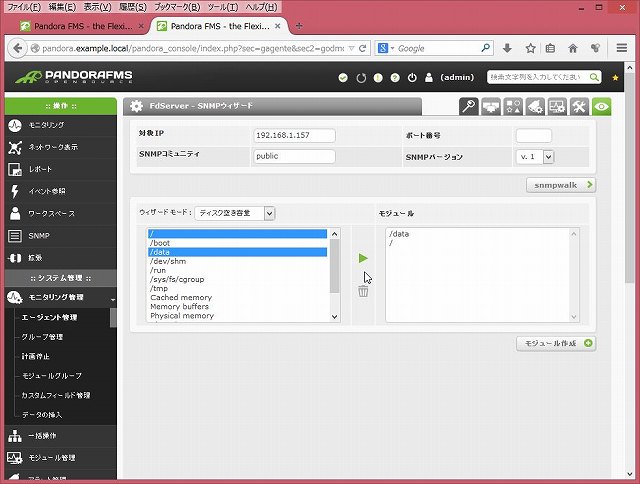Open agent management submenu item
This screenshot has height=484, width=640.
pyautogui.click(x=49, y=317)
